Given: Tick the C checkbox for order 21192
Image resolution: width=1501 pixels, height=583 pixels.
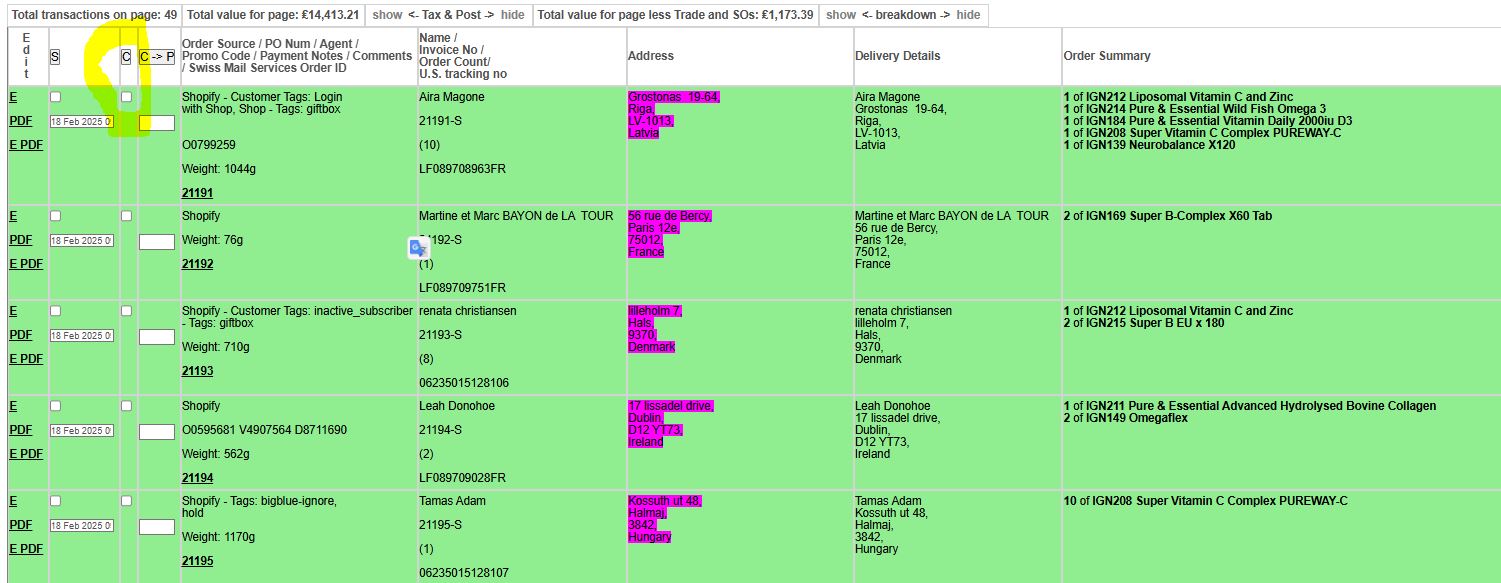Looking at the screenshot, I should click(x=126, y=216).
